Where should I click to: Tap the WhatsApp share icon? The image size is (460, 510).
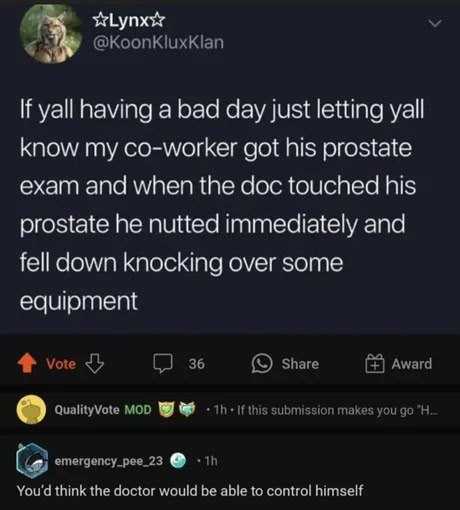tap(262, 363)
